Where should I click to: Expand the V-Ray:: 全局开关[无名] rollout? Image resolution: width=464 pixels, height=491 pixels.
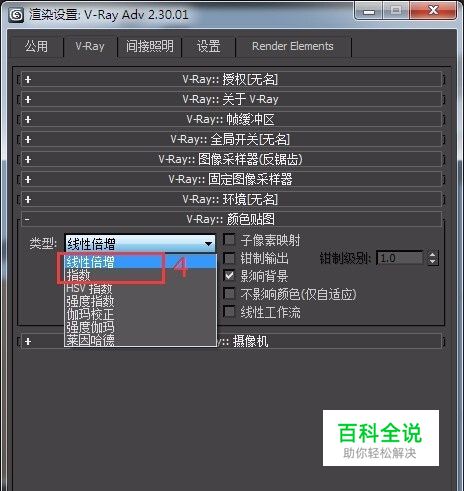tap(232, 139)
